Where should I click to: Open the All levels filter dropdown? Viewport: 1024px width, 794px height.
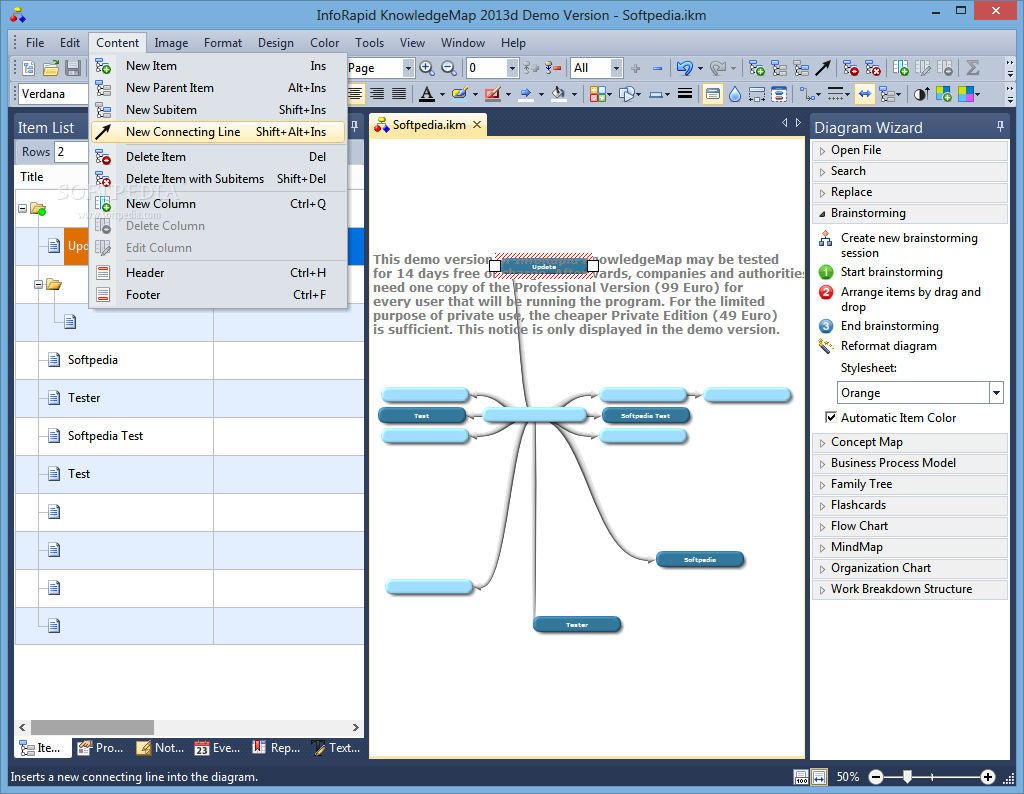(616, 68)
